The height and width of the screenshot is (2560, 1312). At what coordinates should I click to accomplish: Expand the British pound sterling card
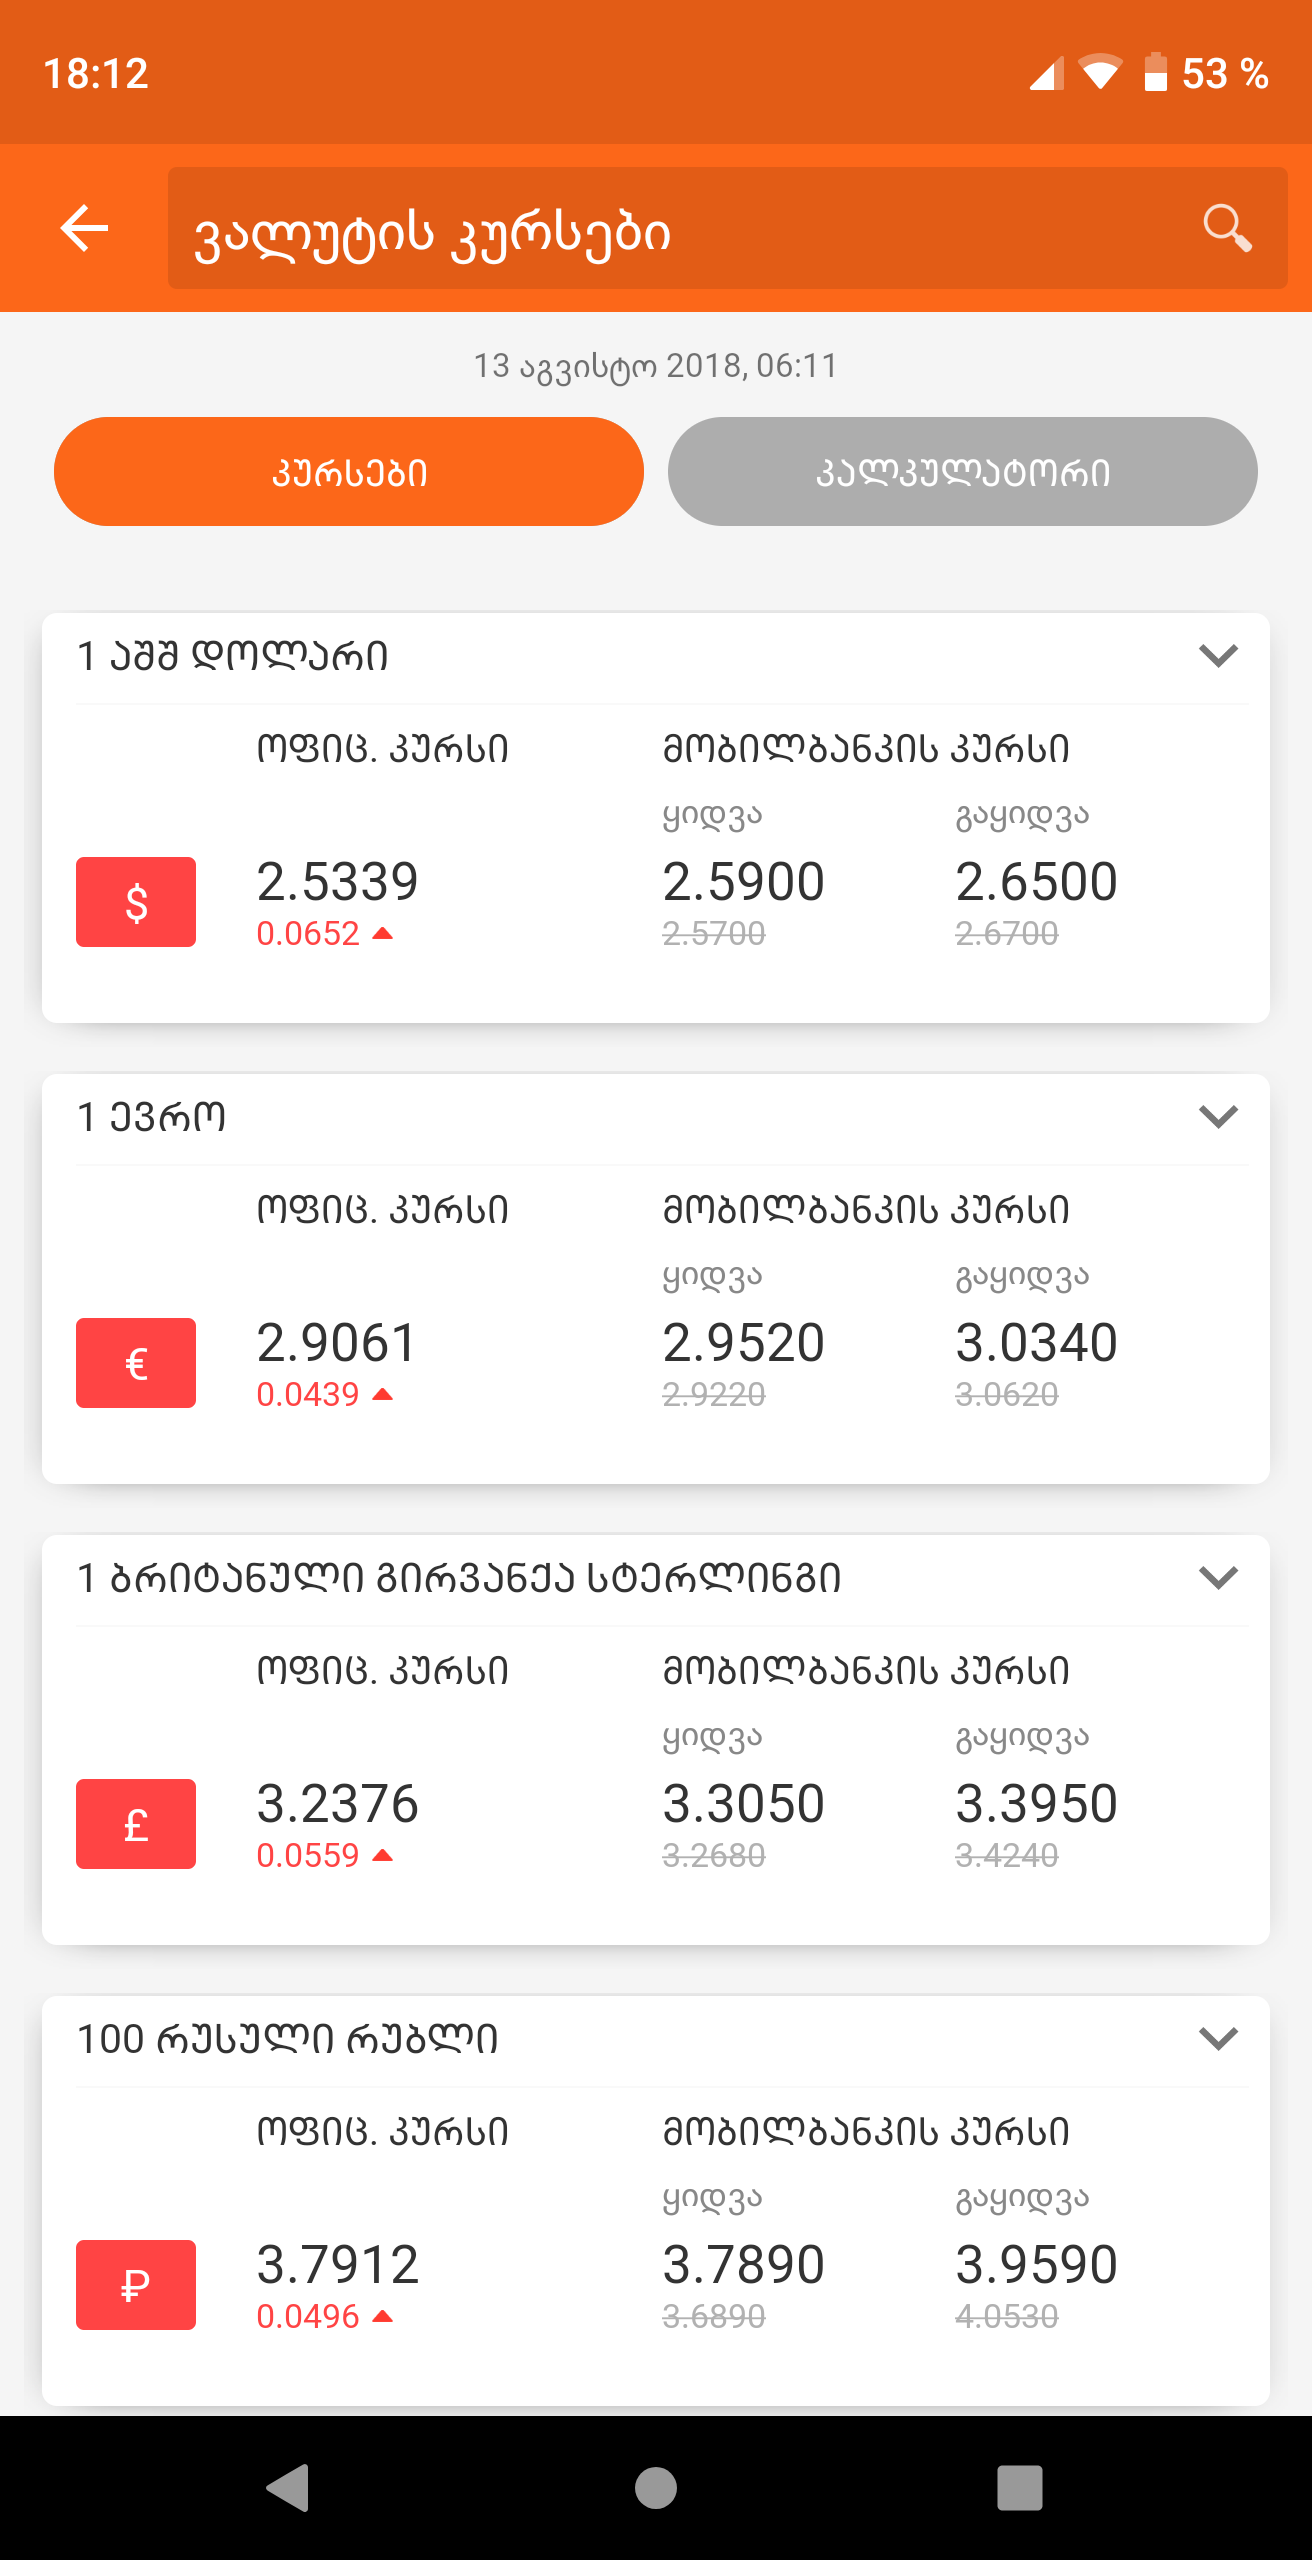pyautogui.click(x=1218, y=1578)
